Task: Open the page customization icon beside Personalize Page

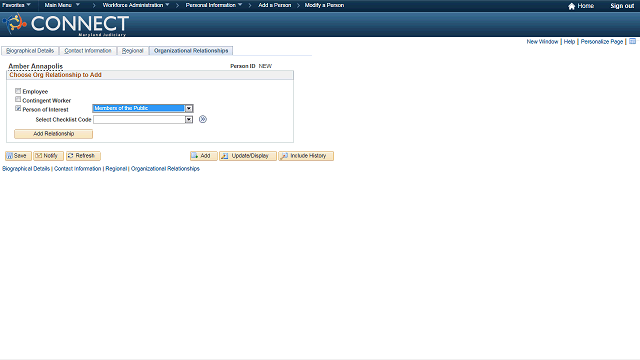Action: (x=632, y=42)
